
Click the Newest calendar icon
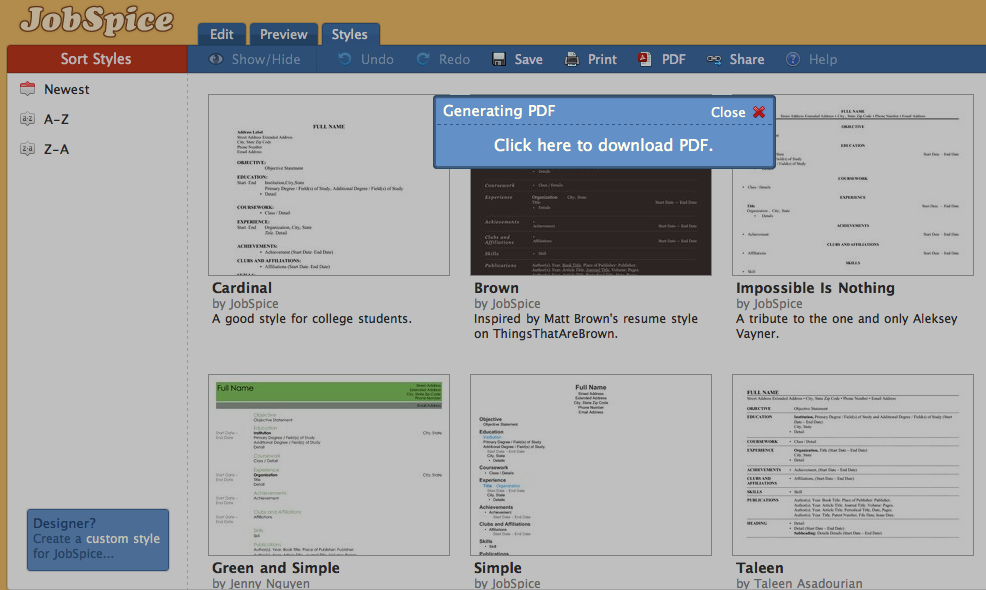pos(27,89)
